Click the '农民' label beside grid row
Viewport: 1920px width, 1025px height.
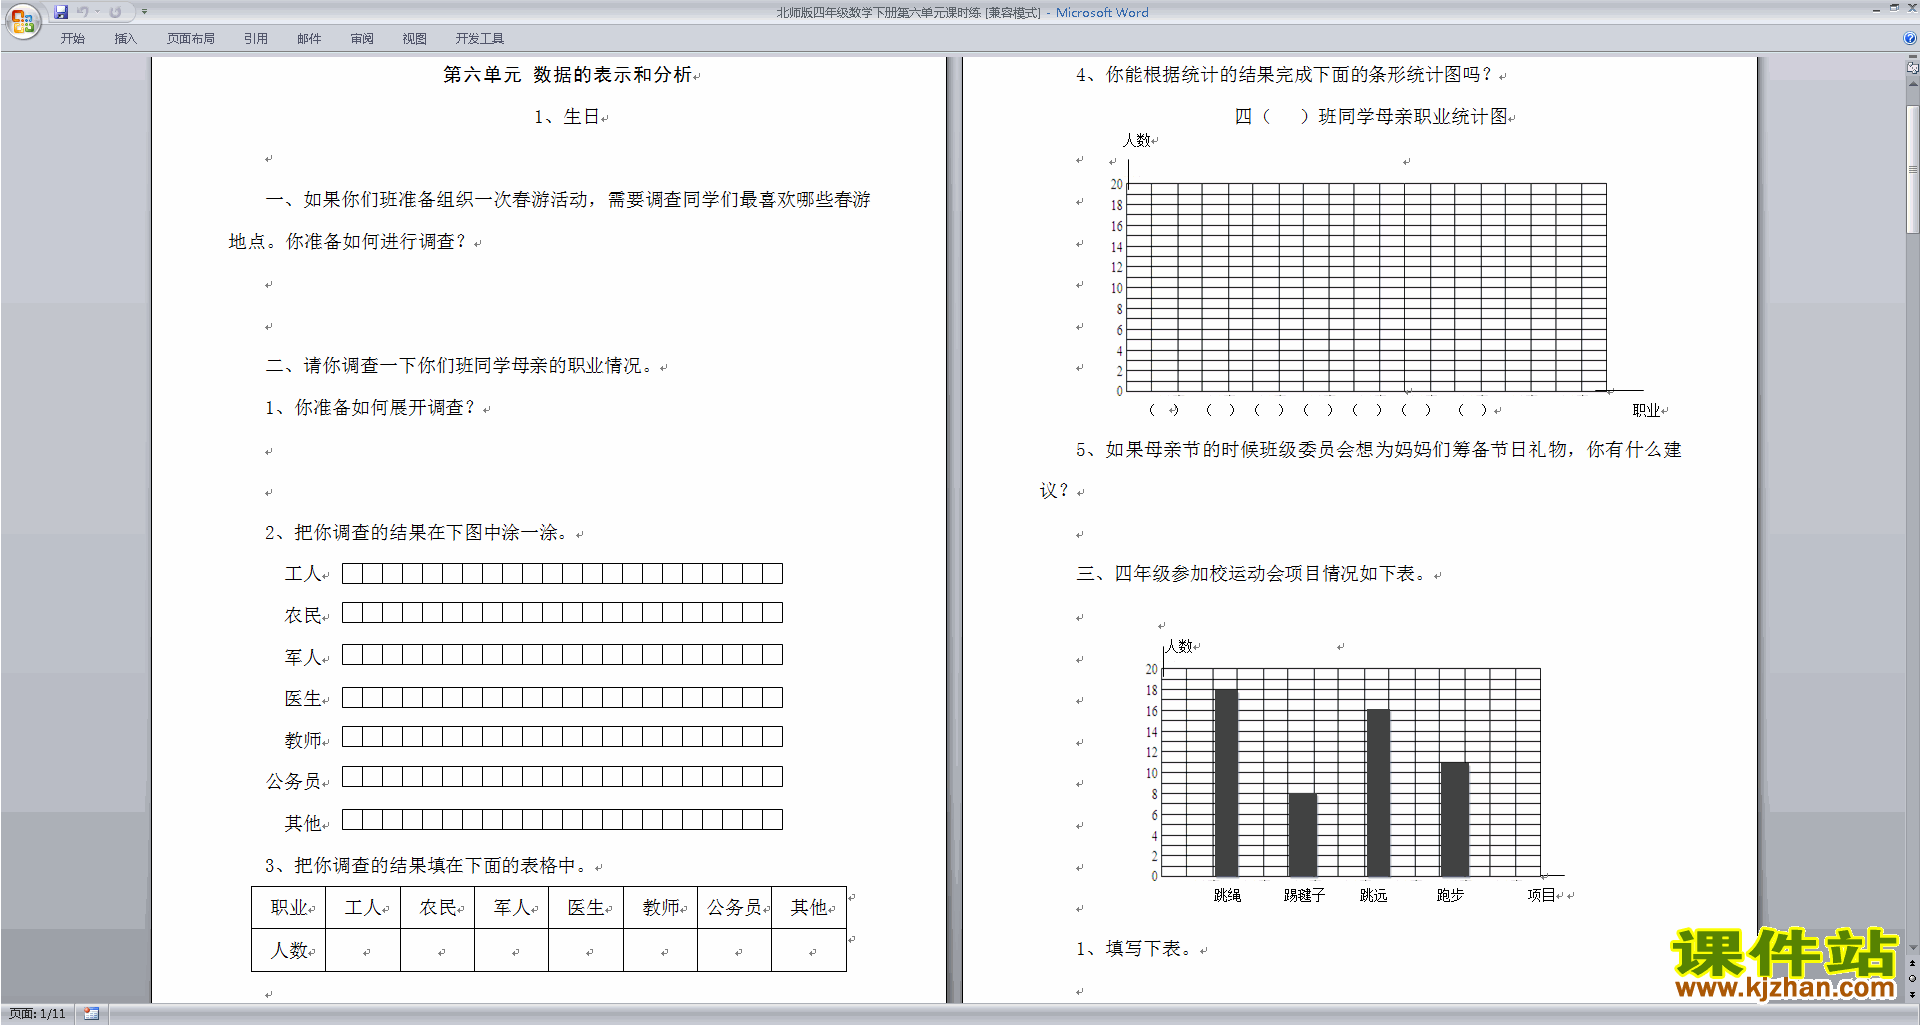(x=303, y=616)
